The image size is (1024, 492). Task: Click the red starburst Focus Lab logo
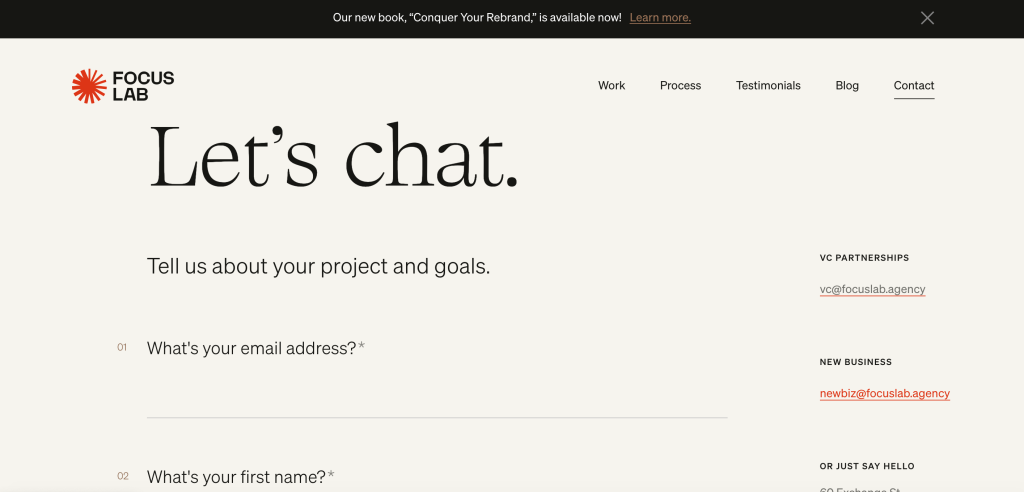point(89,86)
